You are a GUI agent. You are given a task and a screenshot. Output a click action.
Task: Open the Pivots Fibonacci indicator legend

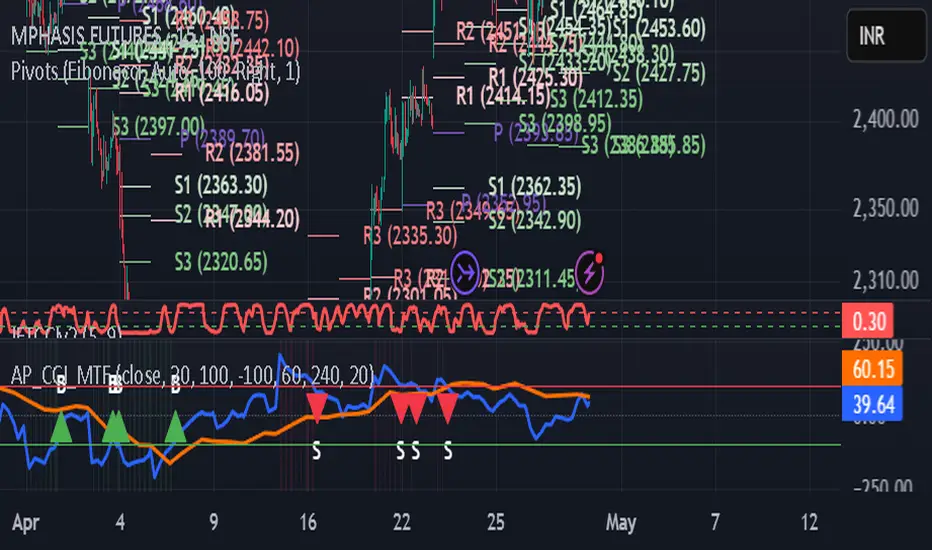pos(156,71)
